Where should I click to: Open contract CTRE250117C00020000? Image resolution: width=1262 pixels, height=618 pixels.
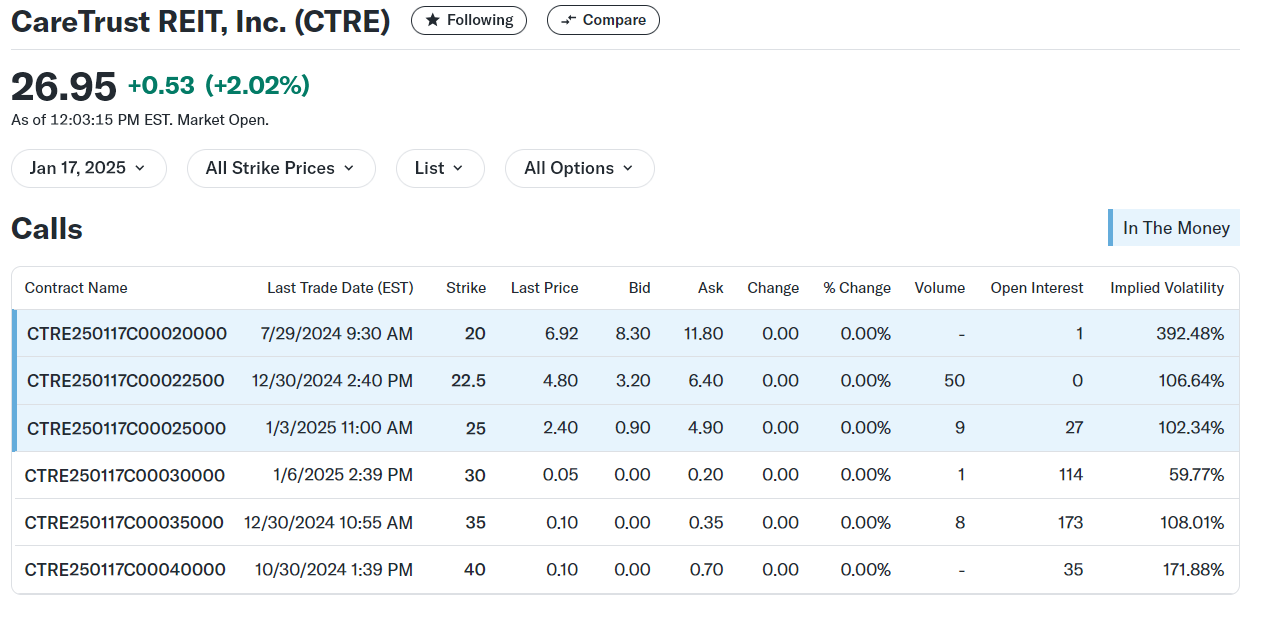(x=127, y=334)
